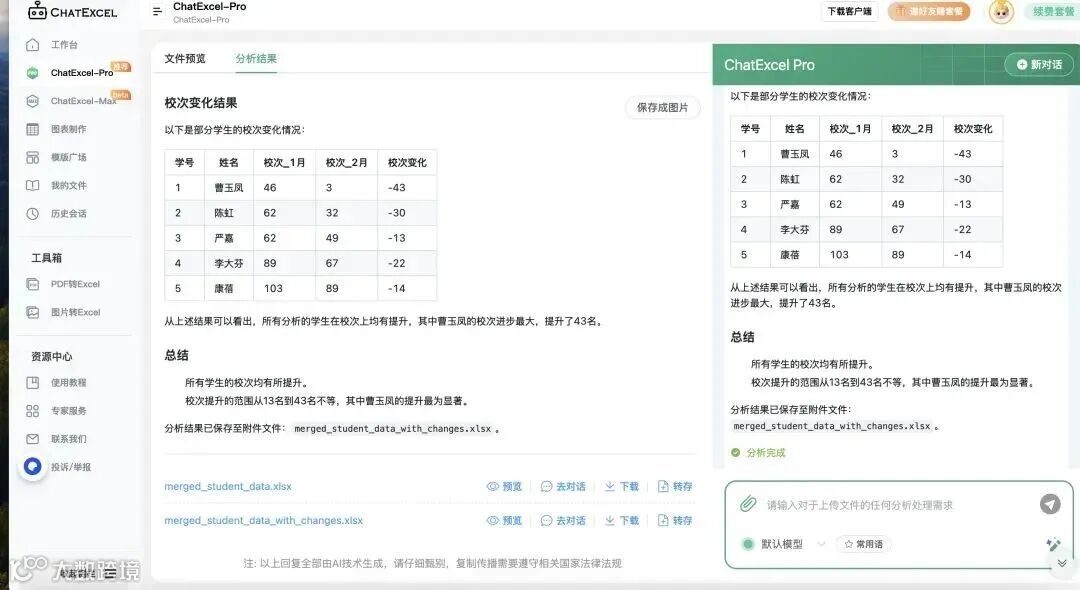Open 图表制作 chart maker
Viewport: 1080px width, 590px height.
point(68,129)
